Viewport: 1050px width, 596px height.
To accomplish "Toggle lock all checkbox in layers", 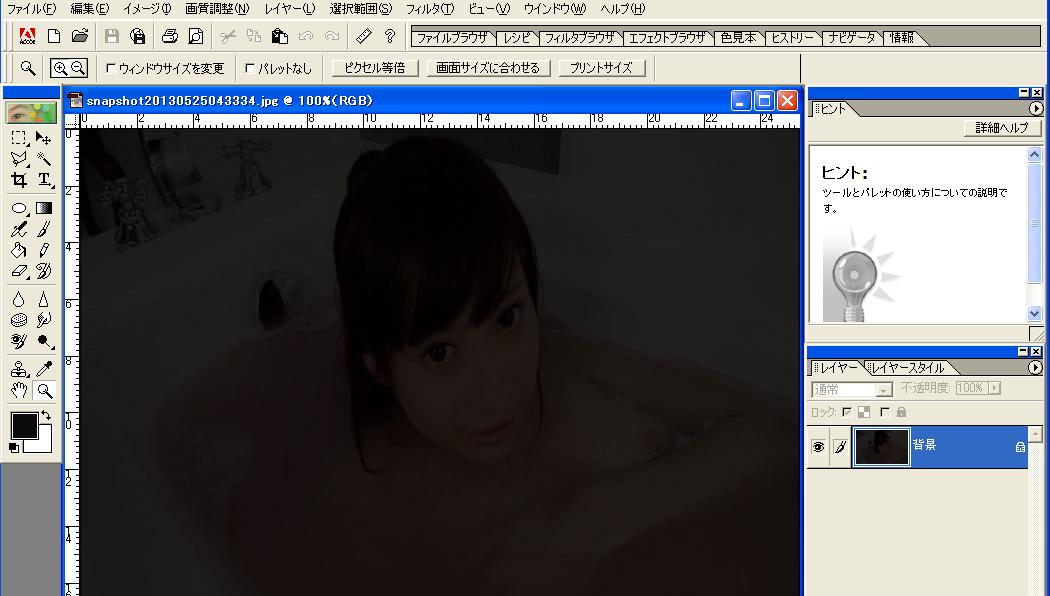I will click(885, 412).
